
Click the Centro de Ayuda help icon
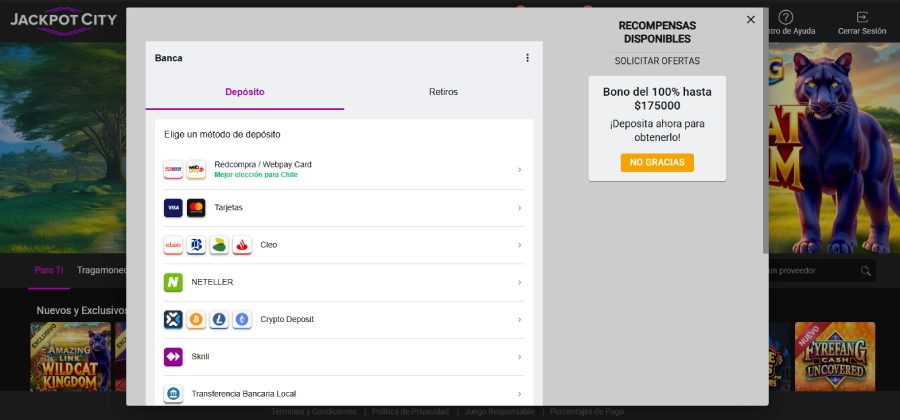(x=786, y=17)
